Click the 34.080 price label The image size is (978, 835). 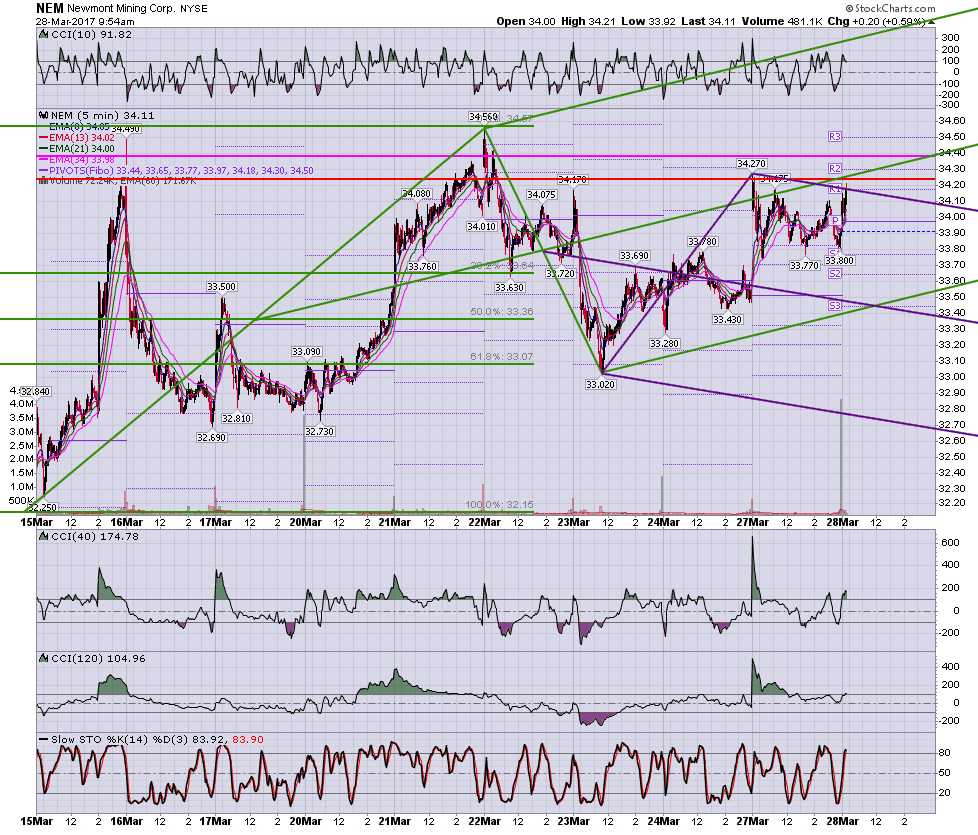pos(416,194)
